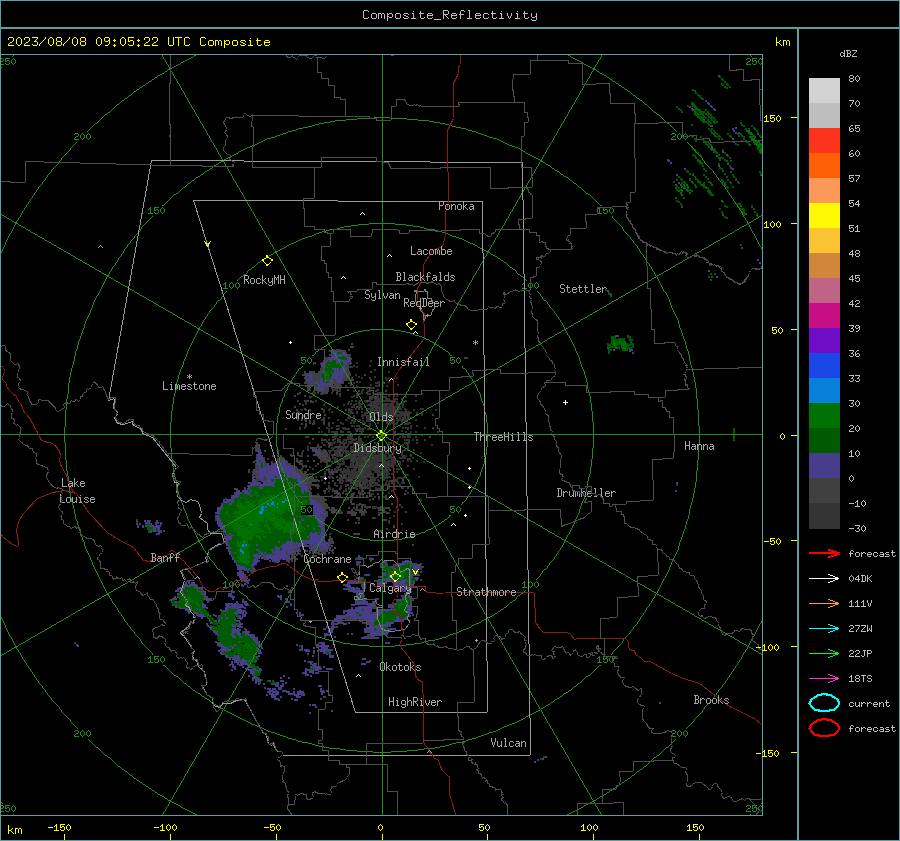Image resolution: width=900 pixels, height=841 pixels.
Task: Click the Strathmore label
Action: pyautogui.click(x=486, y=592)
